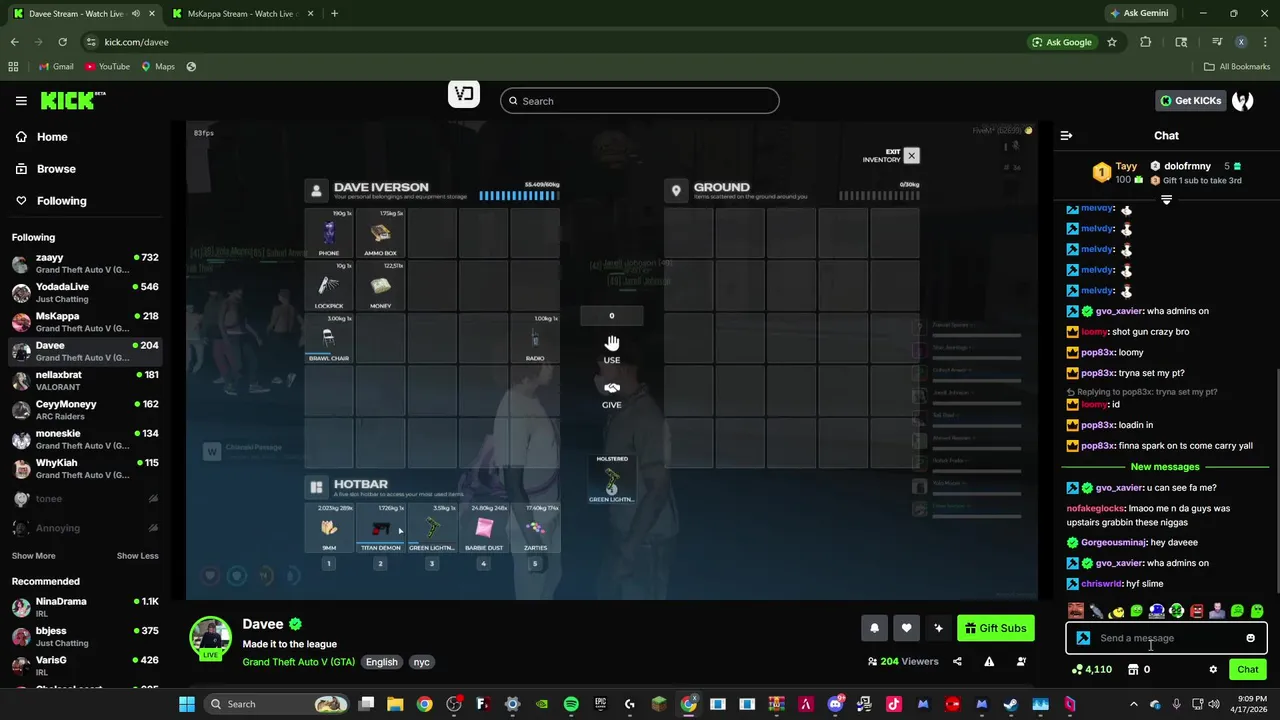
Task: Close inventory with the EXIT X button
Action: pyautogui.click(x=911, y=156)
